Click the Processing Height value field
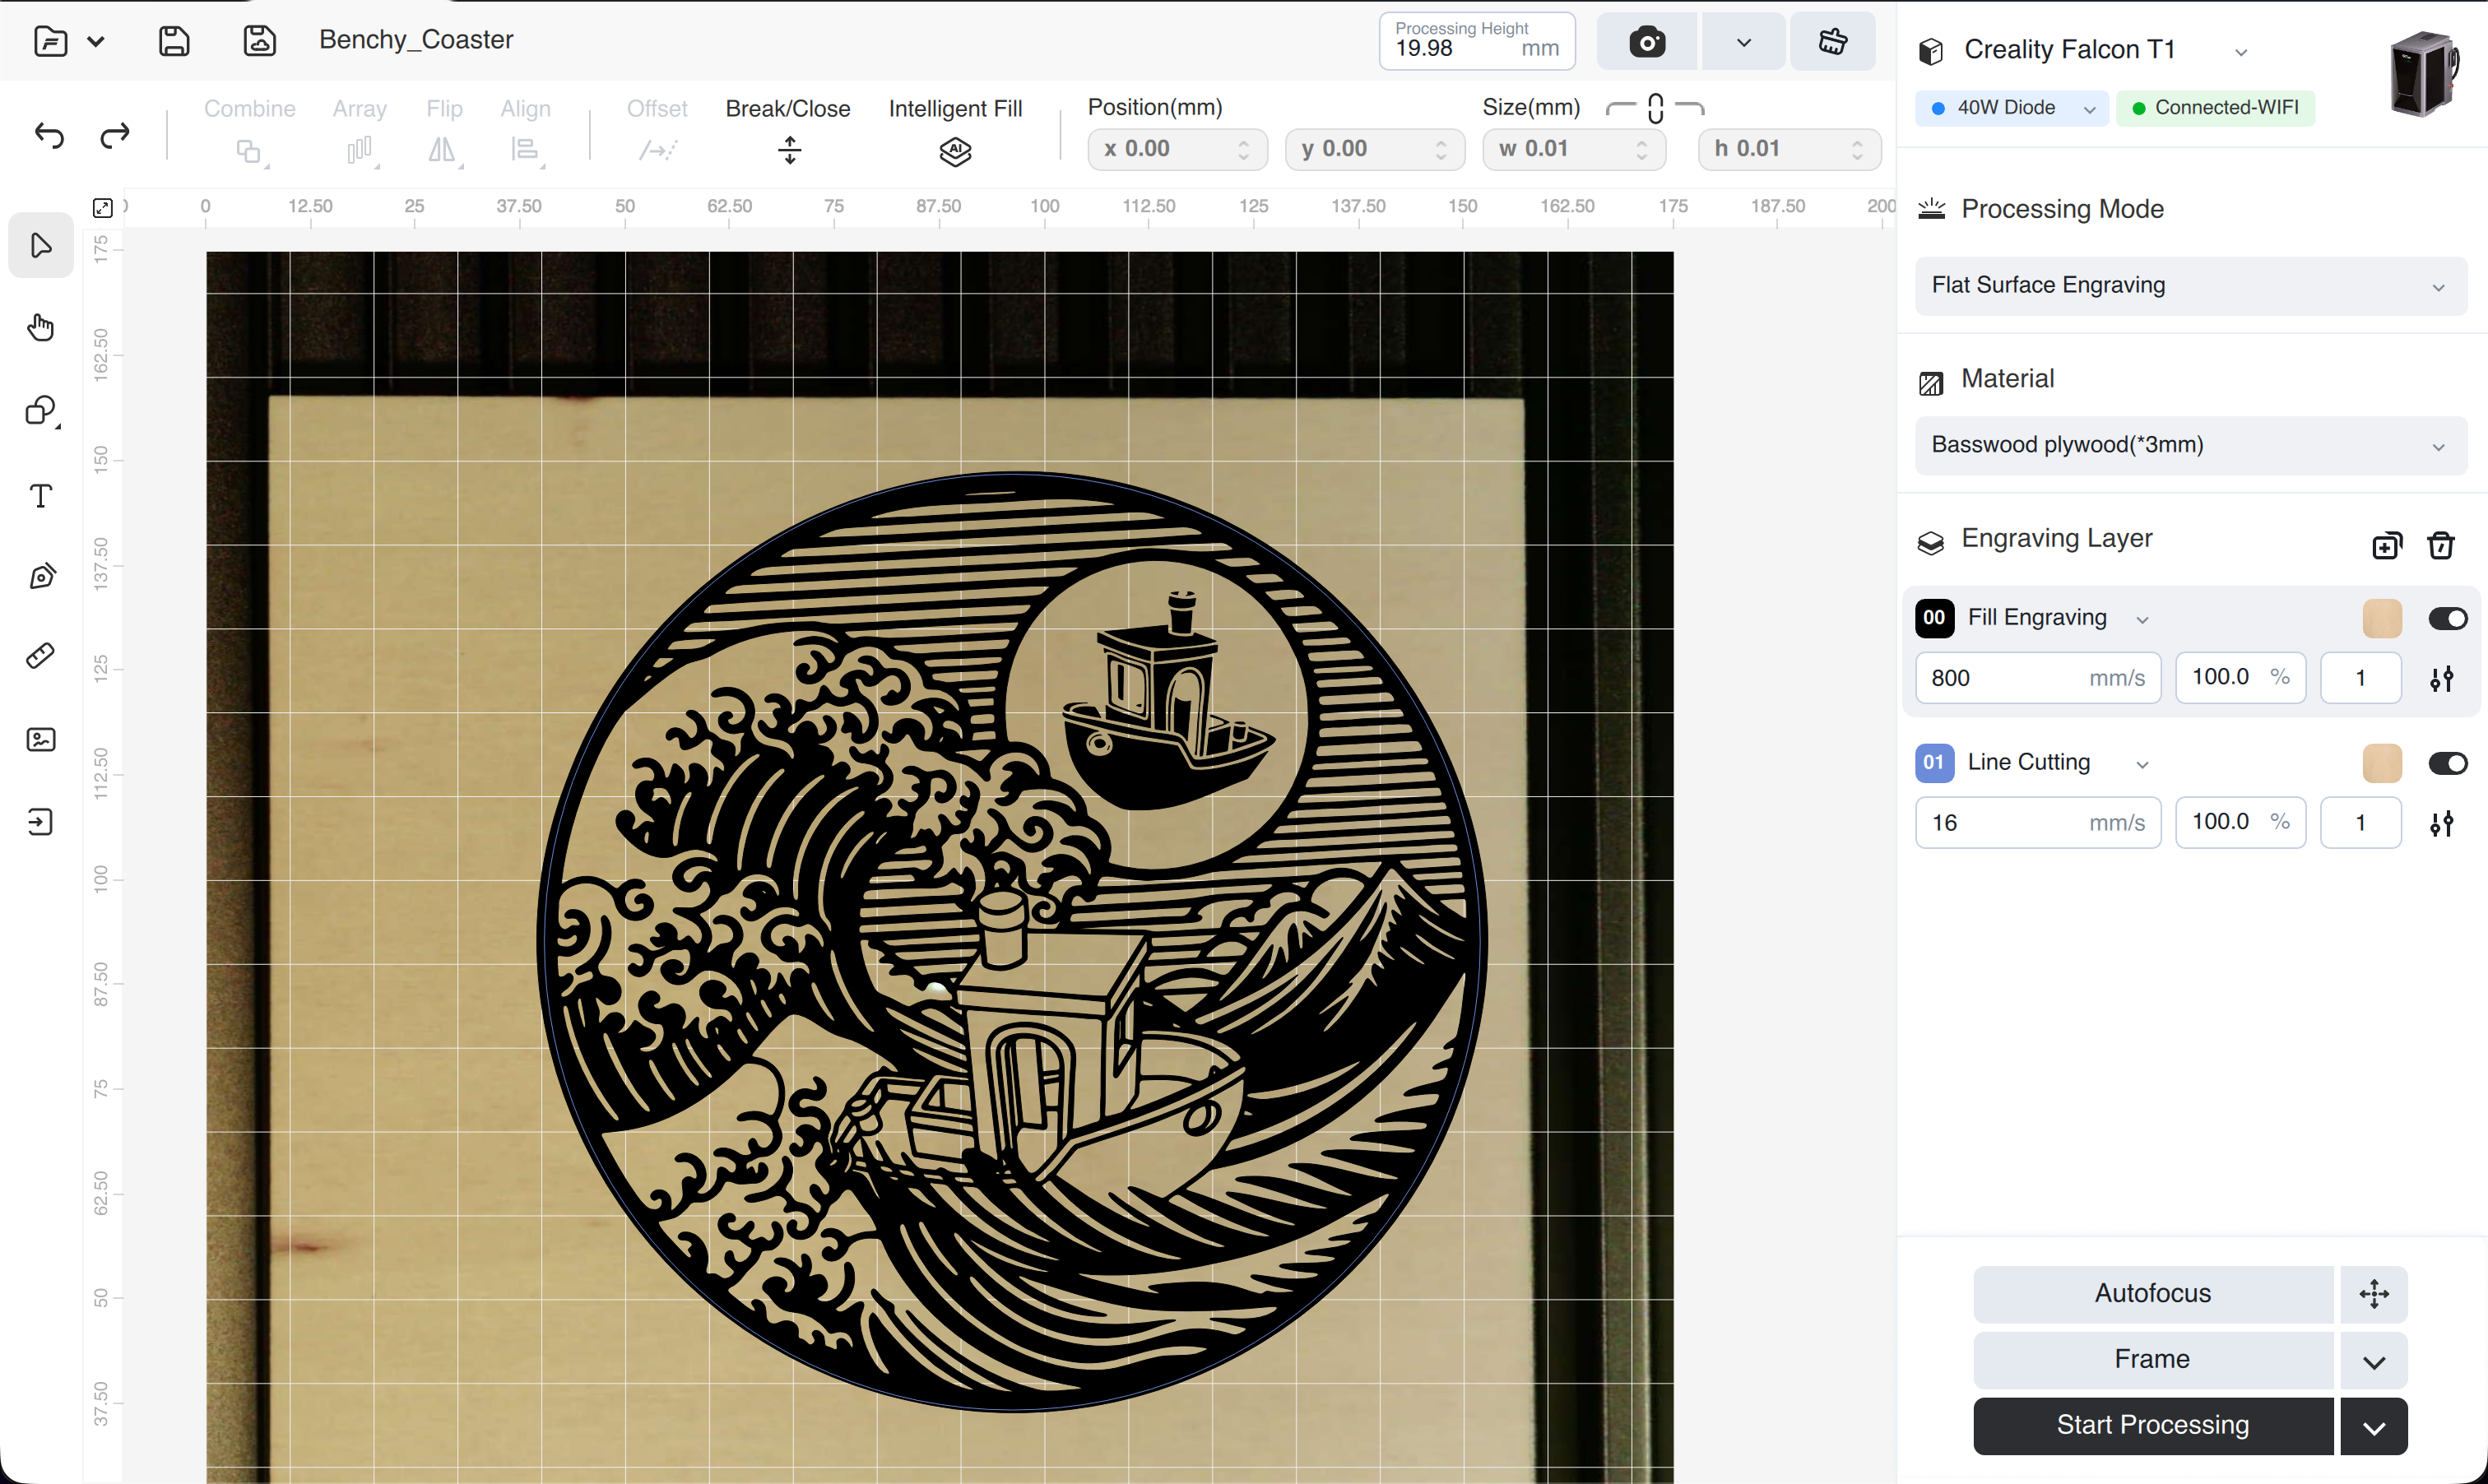 (x=1477, y=42)
